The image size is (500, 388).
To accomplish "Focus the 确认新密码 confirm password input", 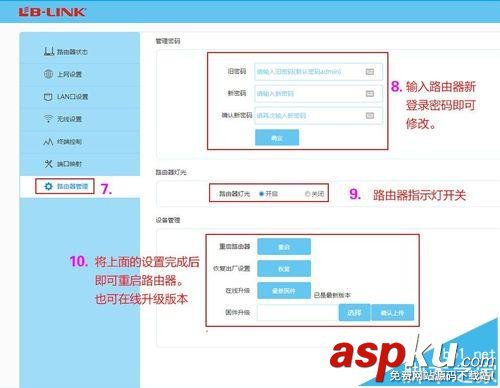I will click(x=318, y=116).
